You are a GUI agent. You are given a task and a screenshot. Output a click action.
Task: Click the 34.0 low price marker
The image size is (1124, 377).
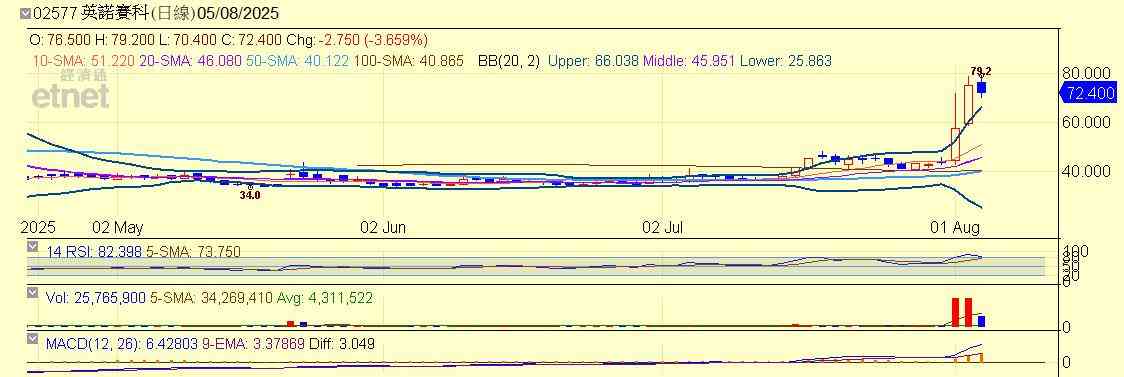click(x=249, y=194)
